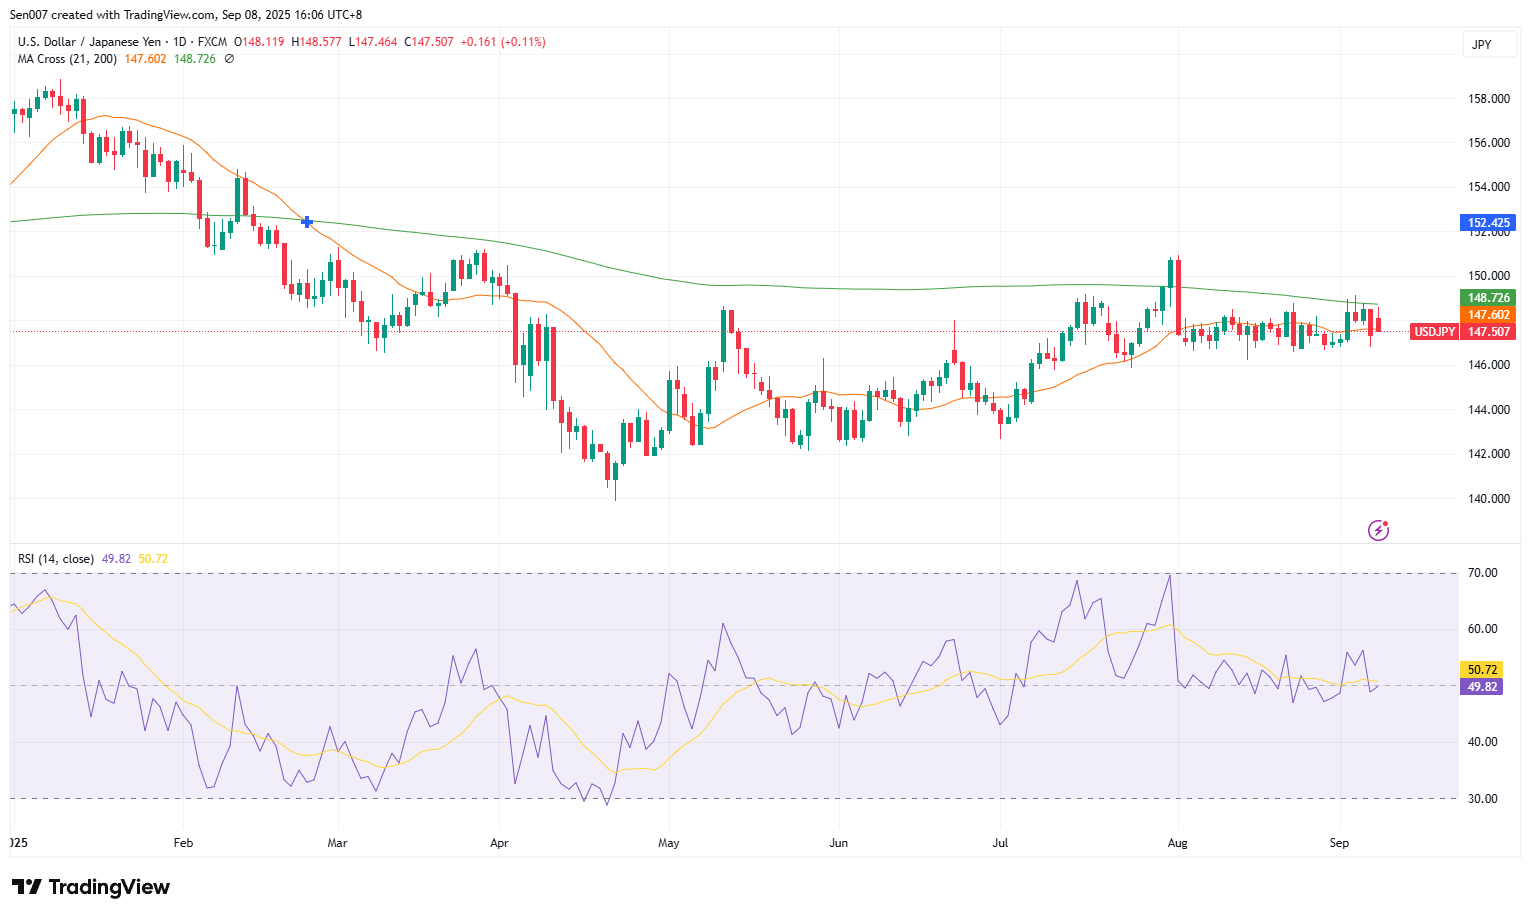Image resolution: width=1531 pixels, height=917 pixels.
Task: Click the MA value 148.726 in legend
Action: (x=195, y=59)
